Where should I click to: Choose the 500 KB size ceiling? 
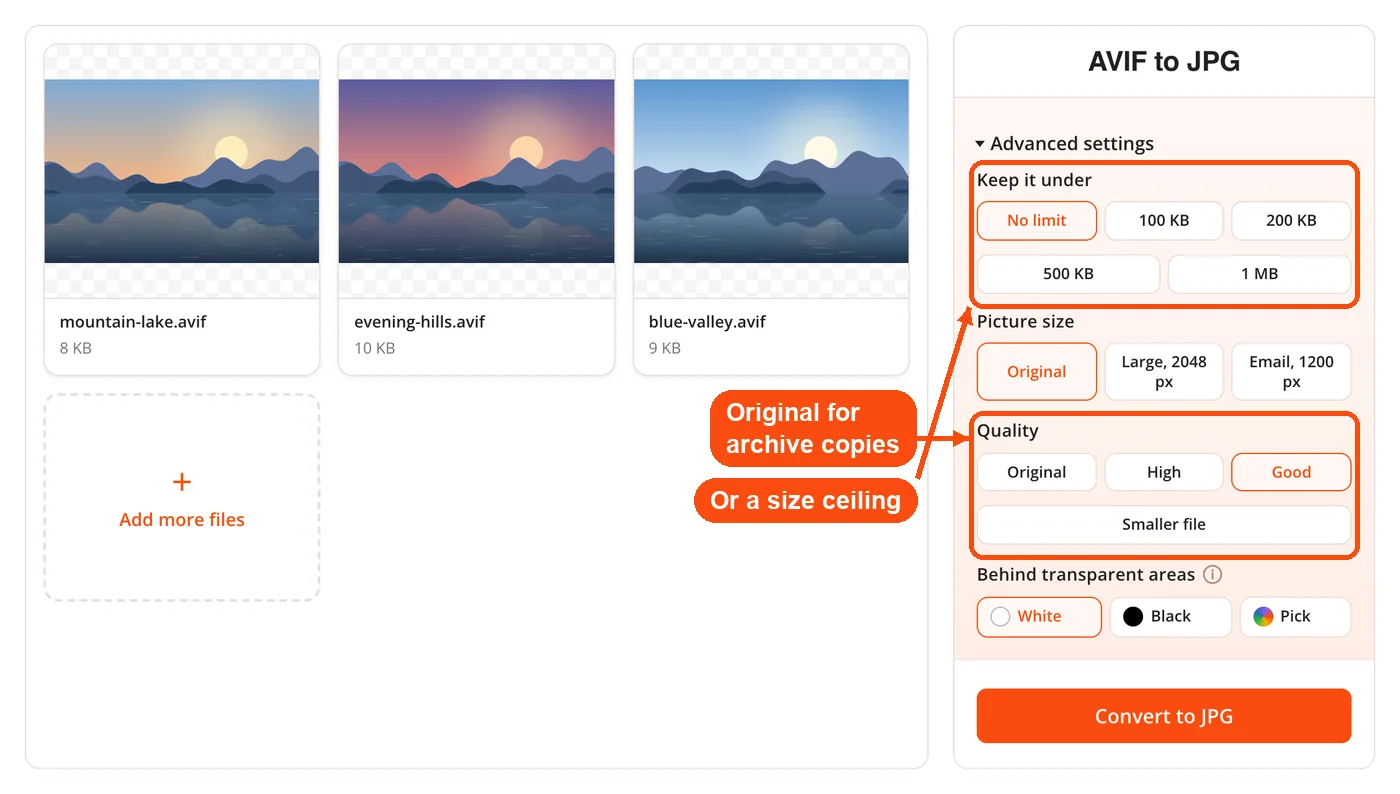[x=1068, y=274]
